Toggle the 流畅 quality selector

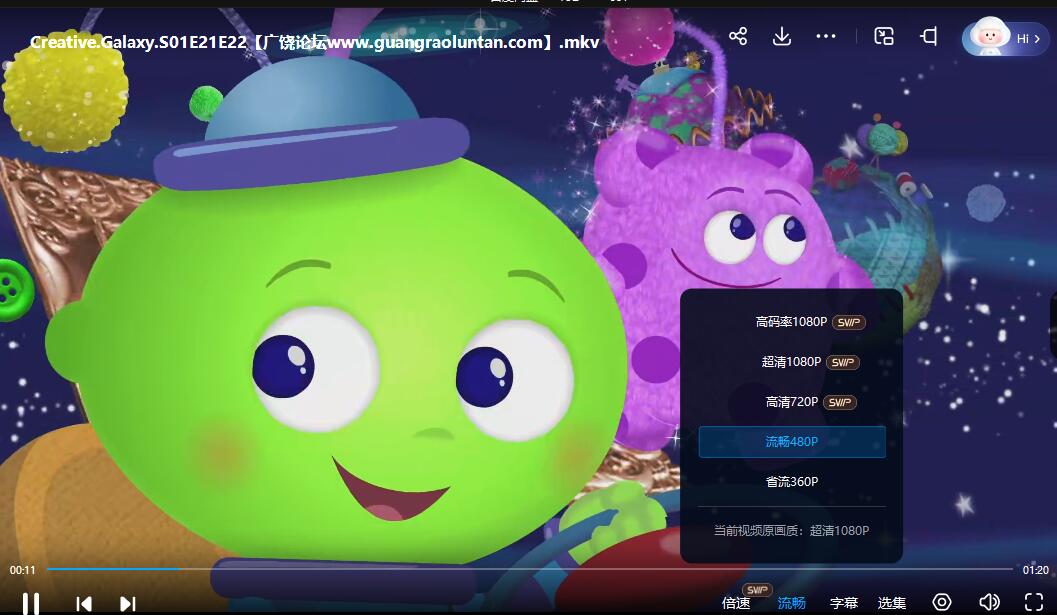point(791,603)
